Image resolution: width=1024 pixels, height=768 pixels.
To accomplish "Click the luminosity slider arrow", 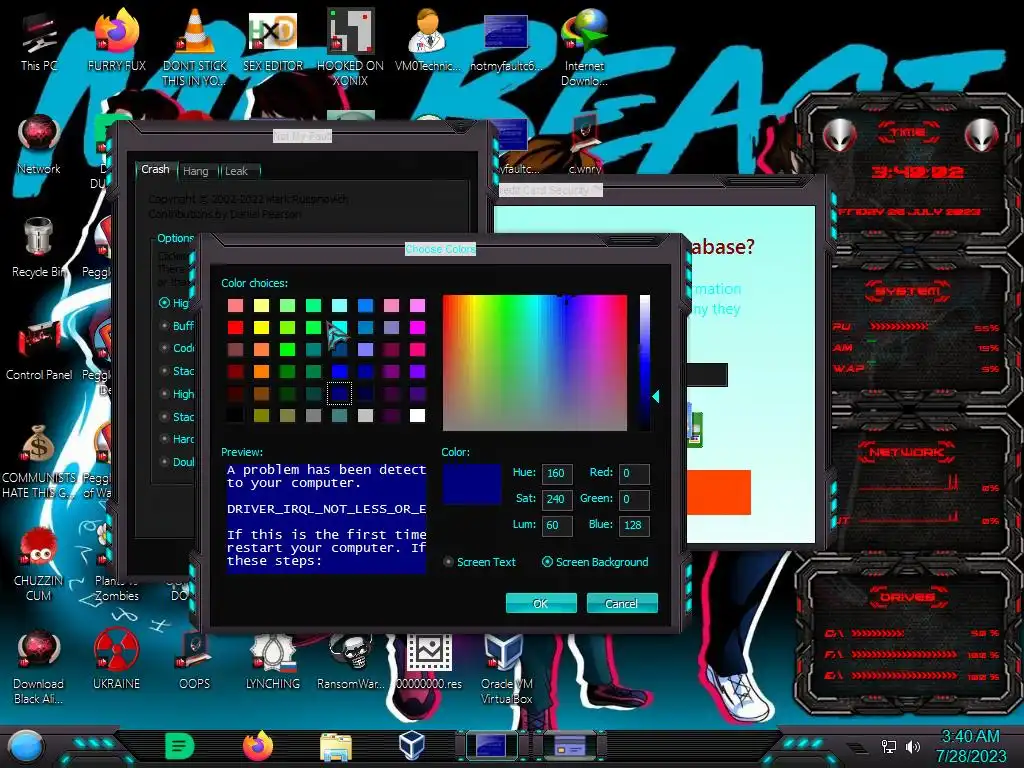I will [656, 396].
